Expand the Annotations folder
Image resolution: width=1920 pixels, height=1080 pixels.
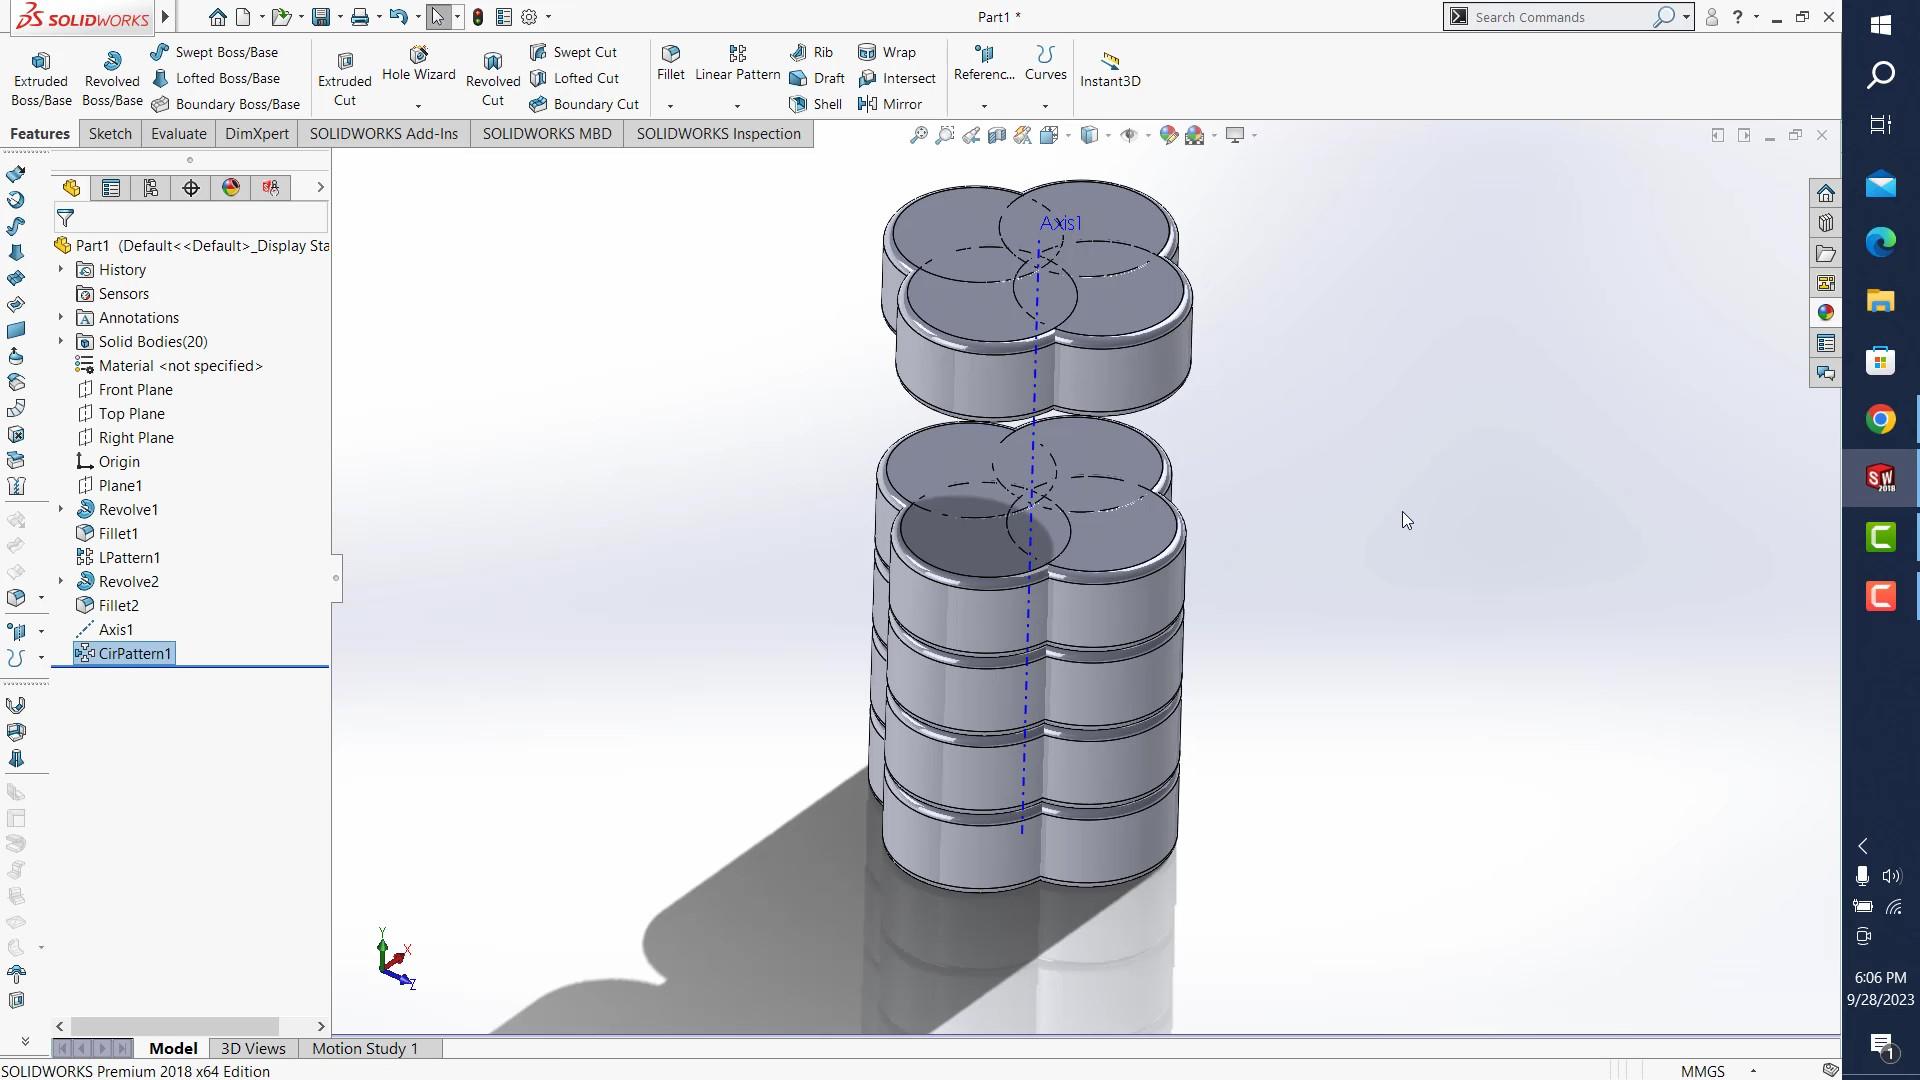tap(61, 317)
